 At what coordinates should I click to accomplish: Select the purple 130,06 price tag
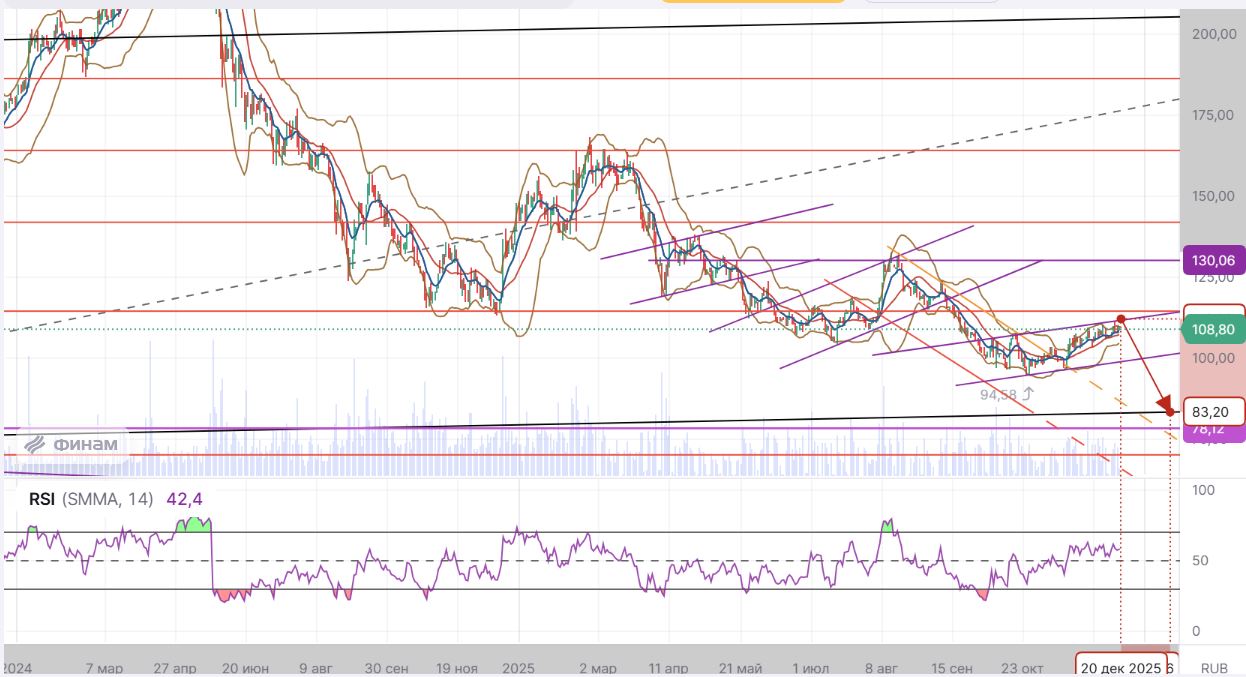click(1214, 260)
